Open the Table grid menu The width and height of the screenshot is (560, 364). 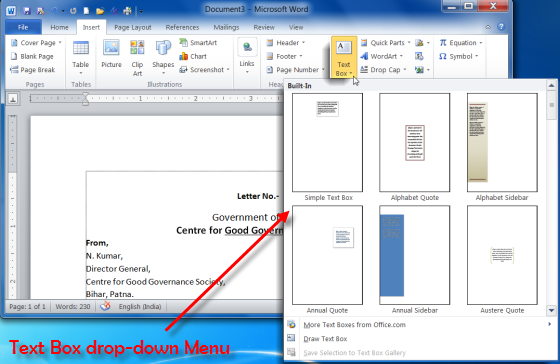[x=81, y=58]
